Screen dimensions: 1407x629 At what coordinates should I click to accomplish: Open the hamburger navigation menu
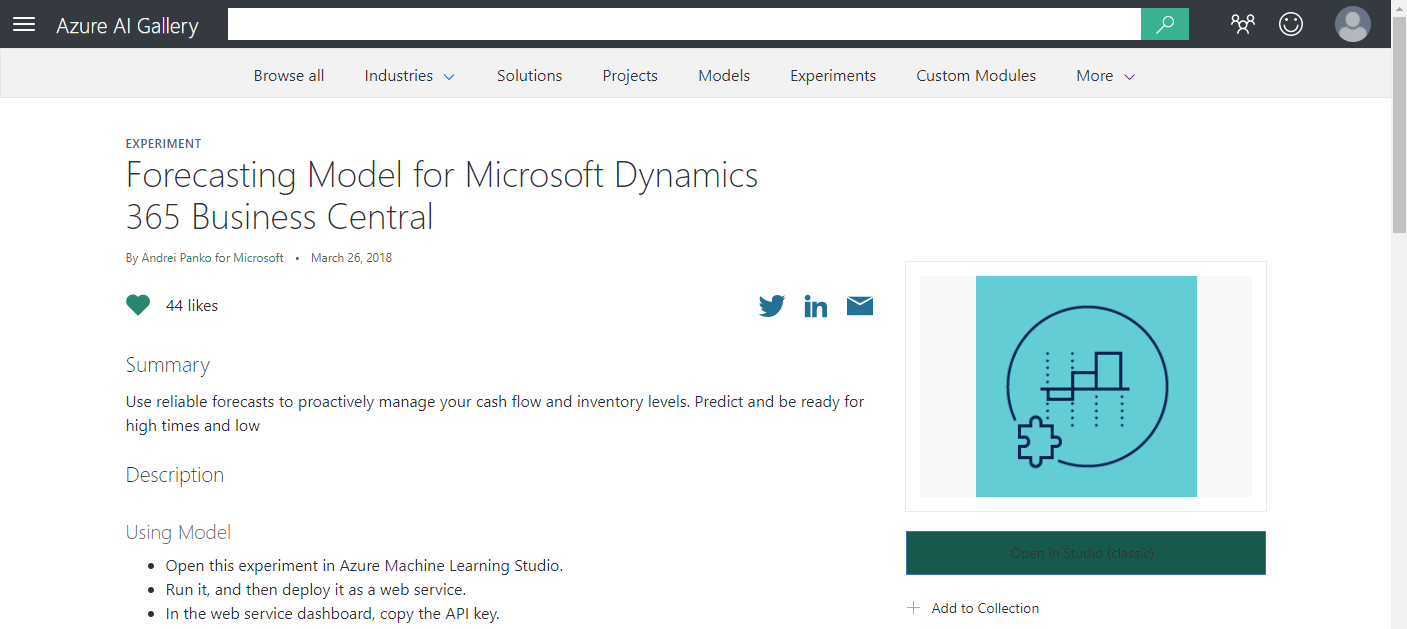tap(24, 24)
